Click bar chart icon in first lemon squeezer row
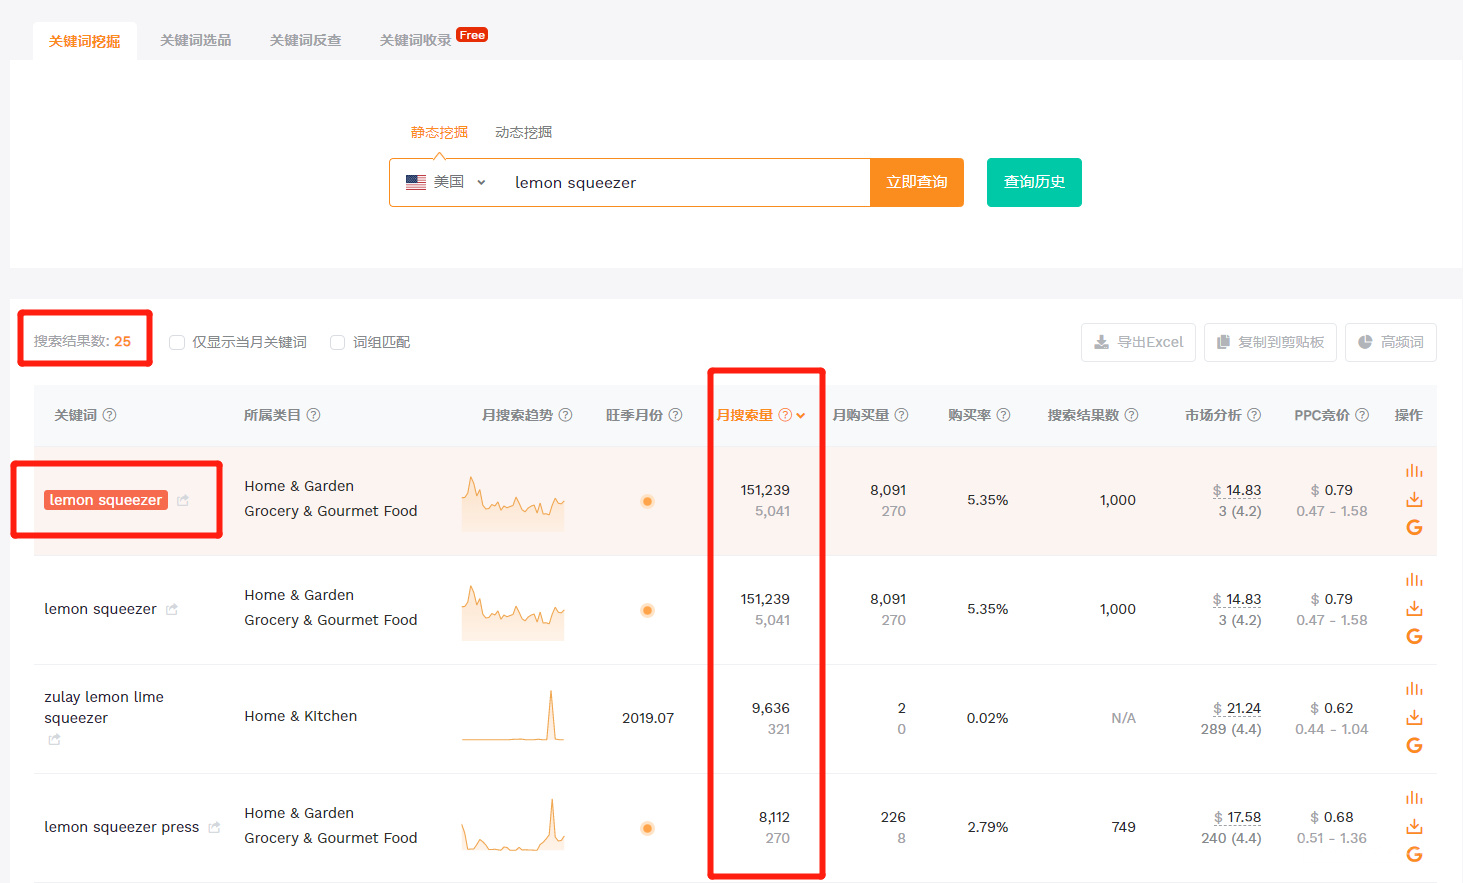This screenshot has width=1463, height=883. coord(1414,471)
